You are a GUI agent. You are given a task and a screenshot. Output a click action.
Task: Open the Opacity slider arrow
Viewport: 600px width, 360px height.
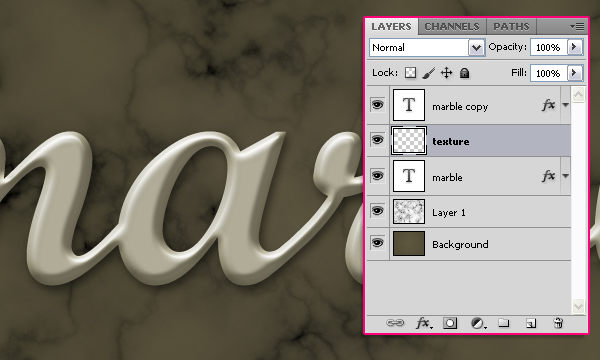(574, 47)
